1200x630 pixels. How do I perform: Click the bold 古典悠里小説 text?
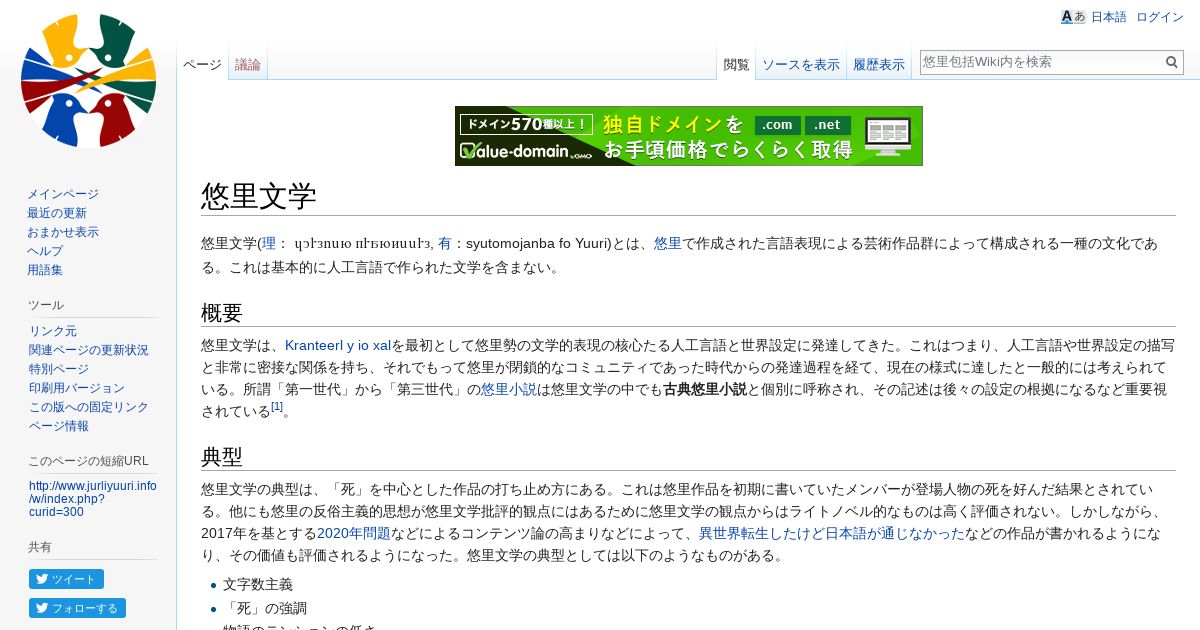click(x=705, y=389)
